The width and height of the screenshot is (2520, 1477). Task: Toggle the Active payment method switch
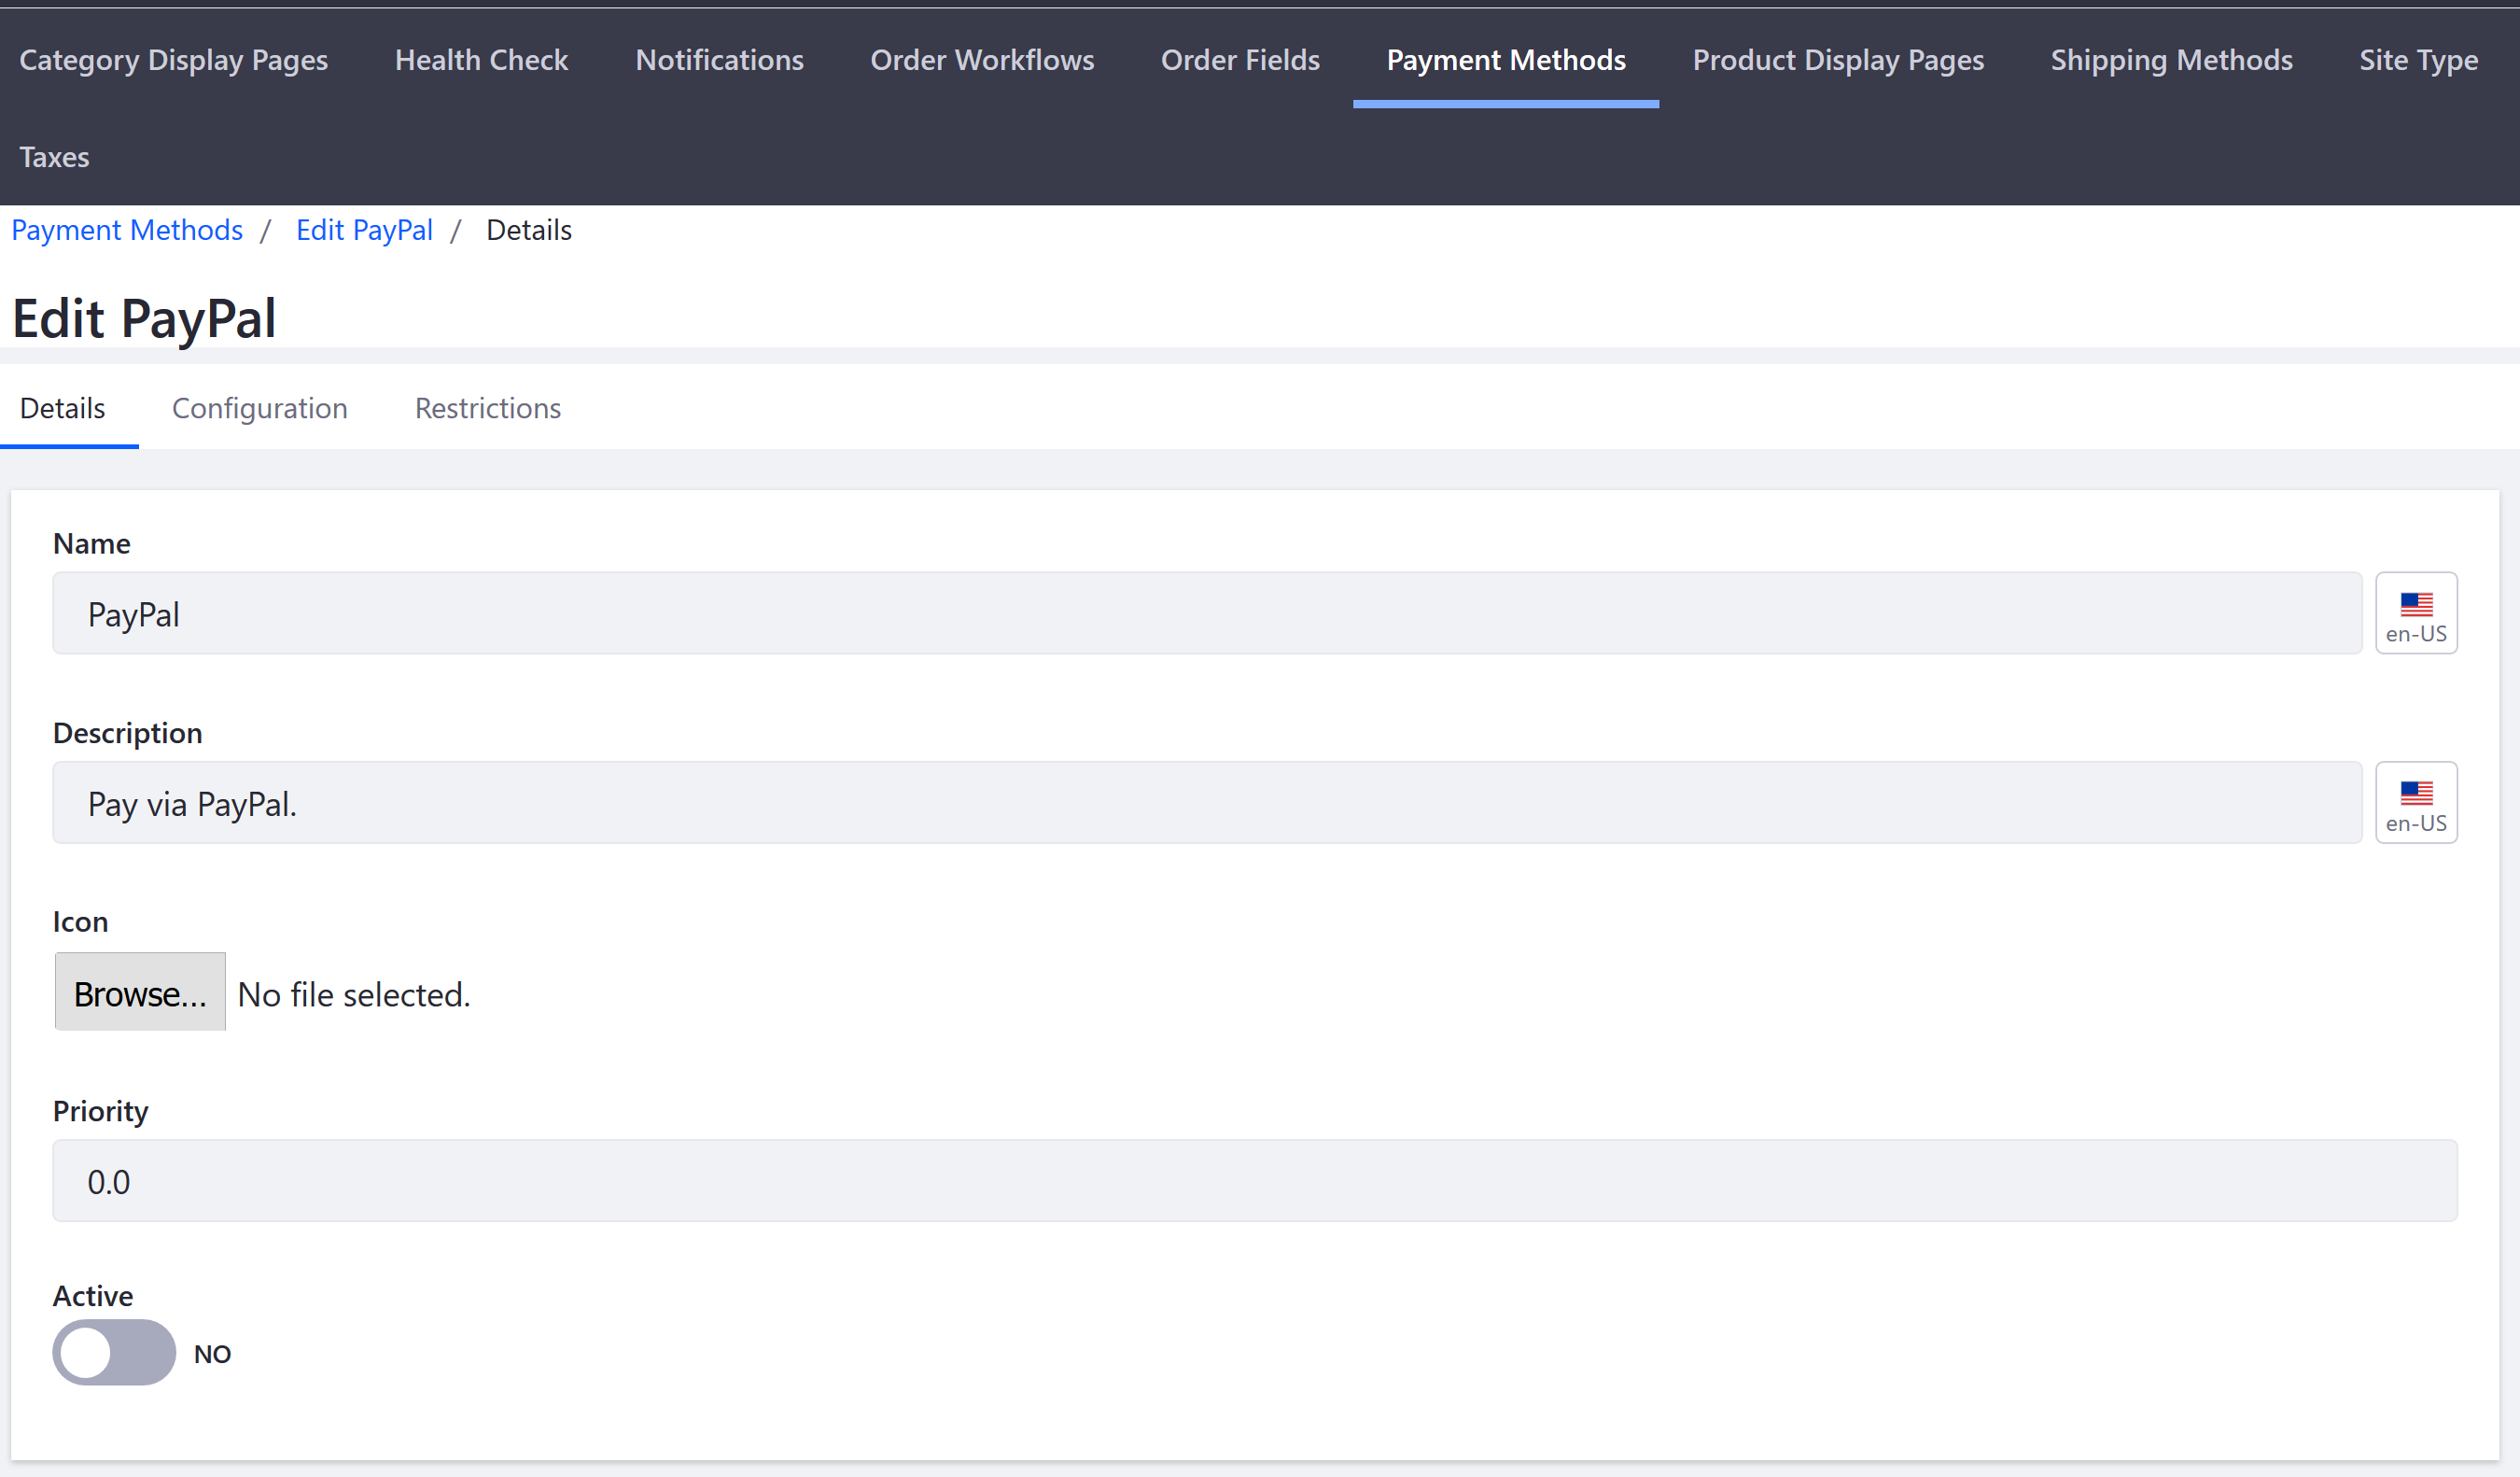tap(113, 1354)
